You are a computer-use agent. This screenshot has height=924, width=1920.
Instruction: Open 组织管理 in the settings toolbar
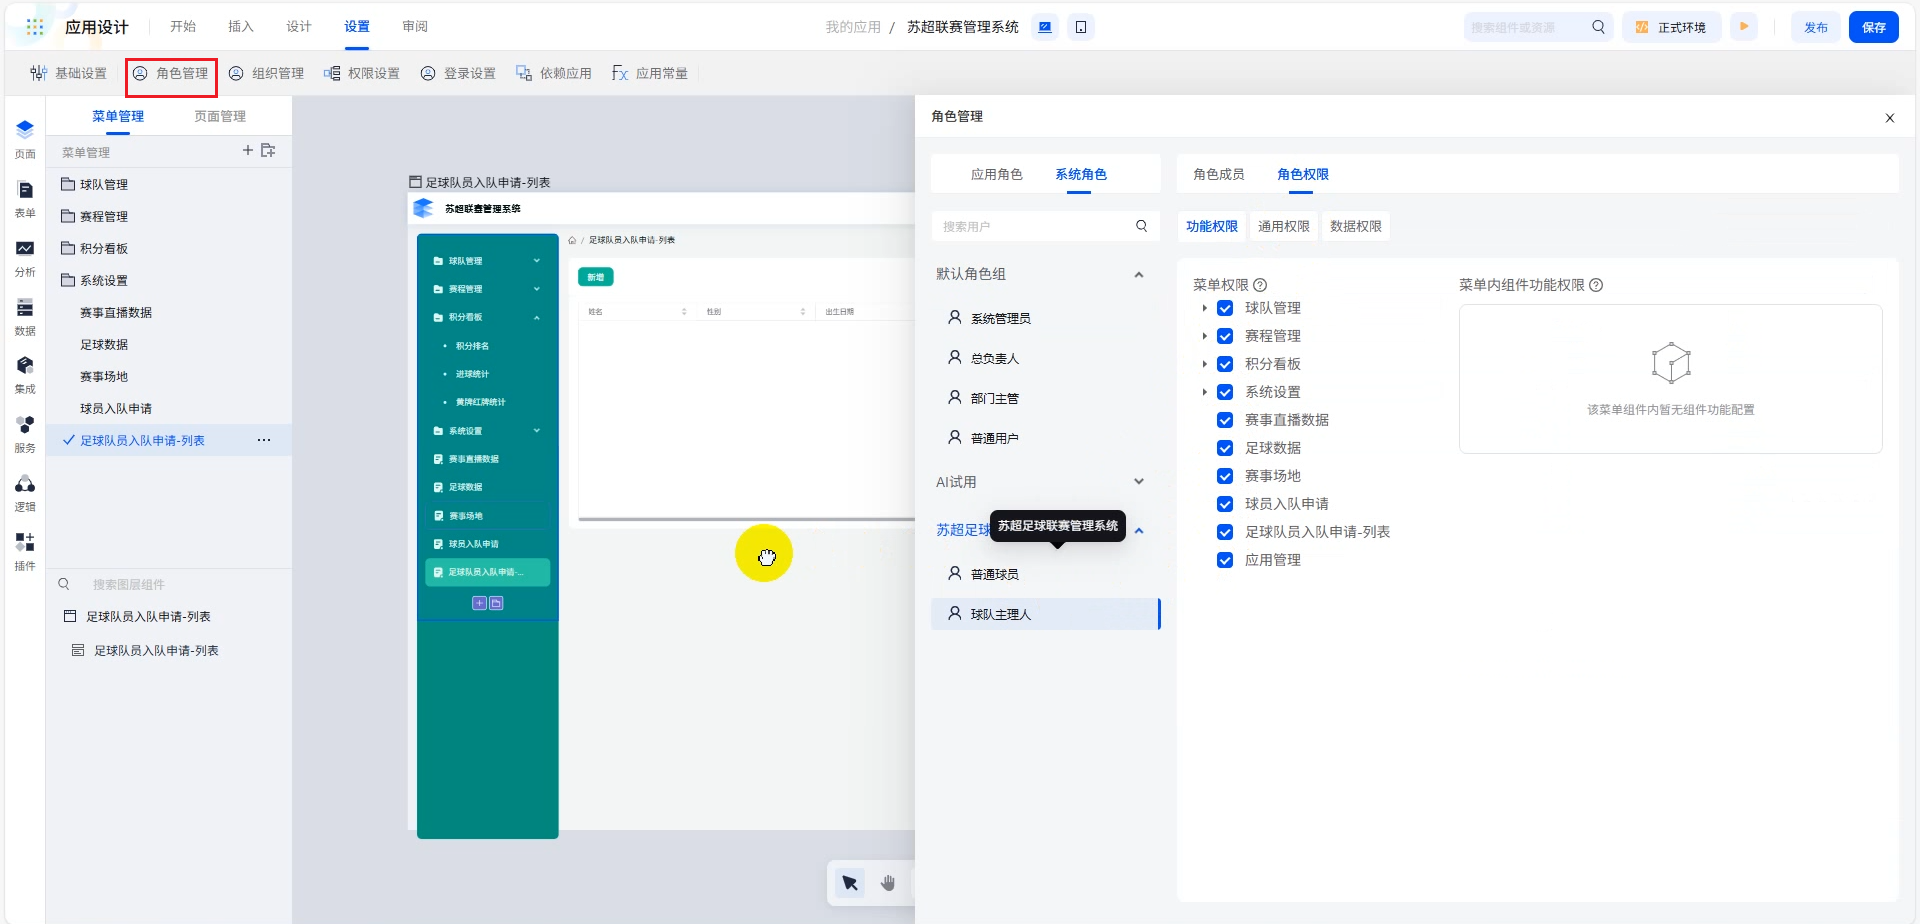point(266,73)
